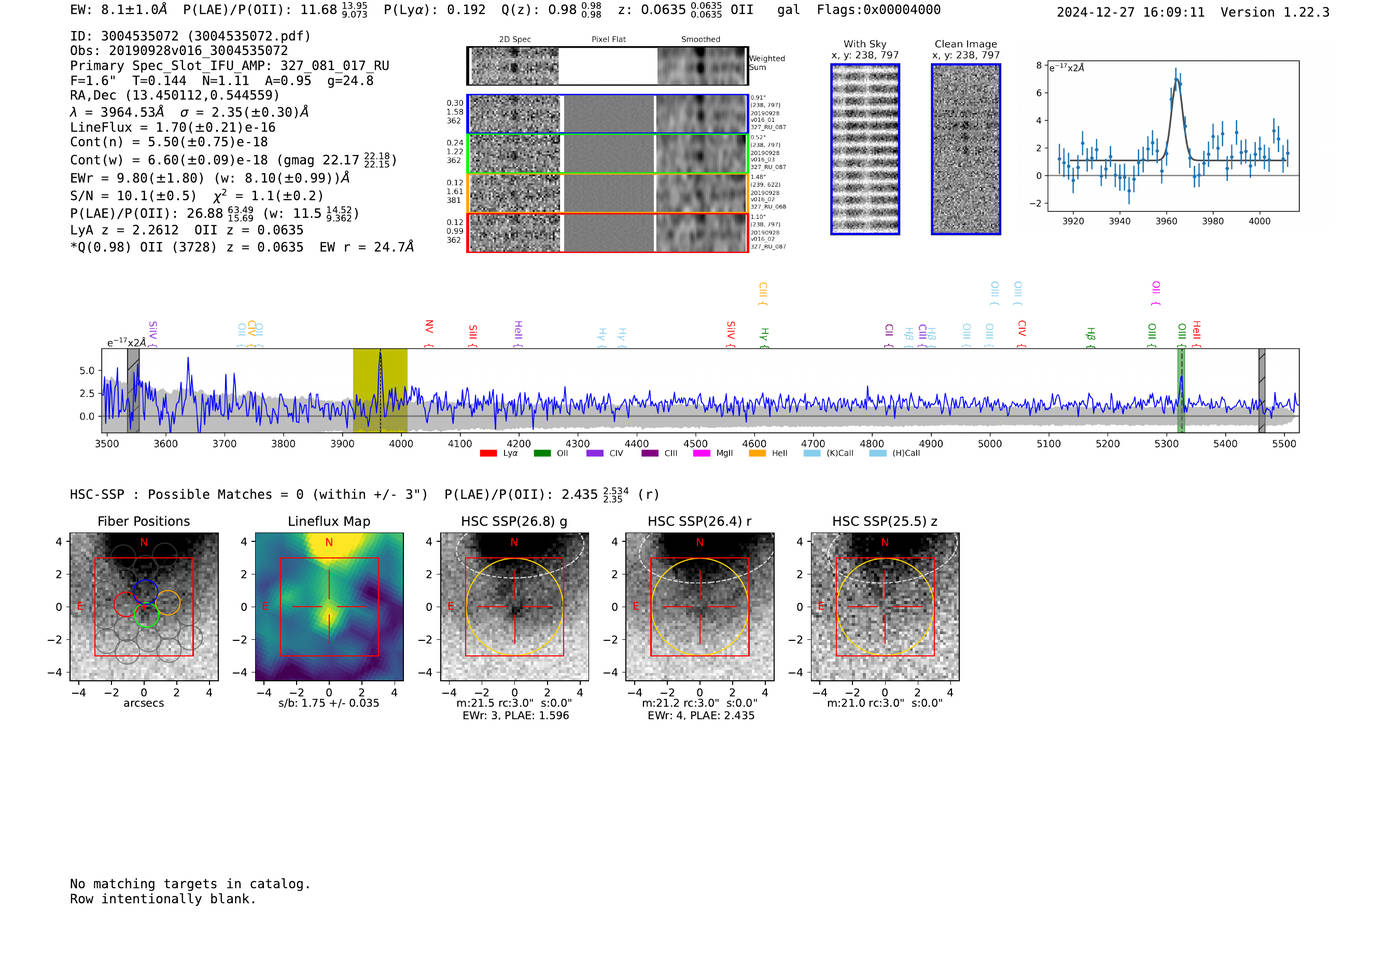
Task: Click the Obs: 20190928v016_3004535072 line
Action: [x=179, y=51]
